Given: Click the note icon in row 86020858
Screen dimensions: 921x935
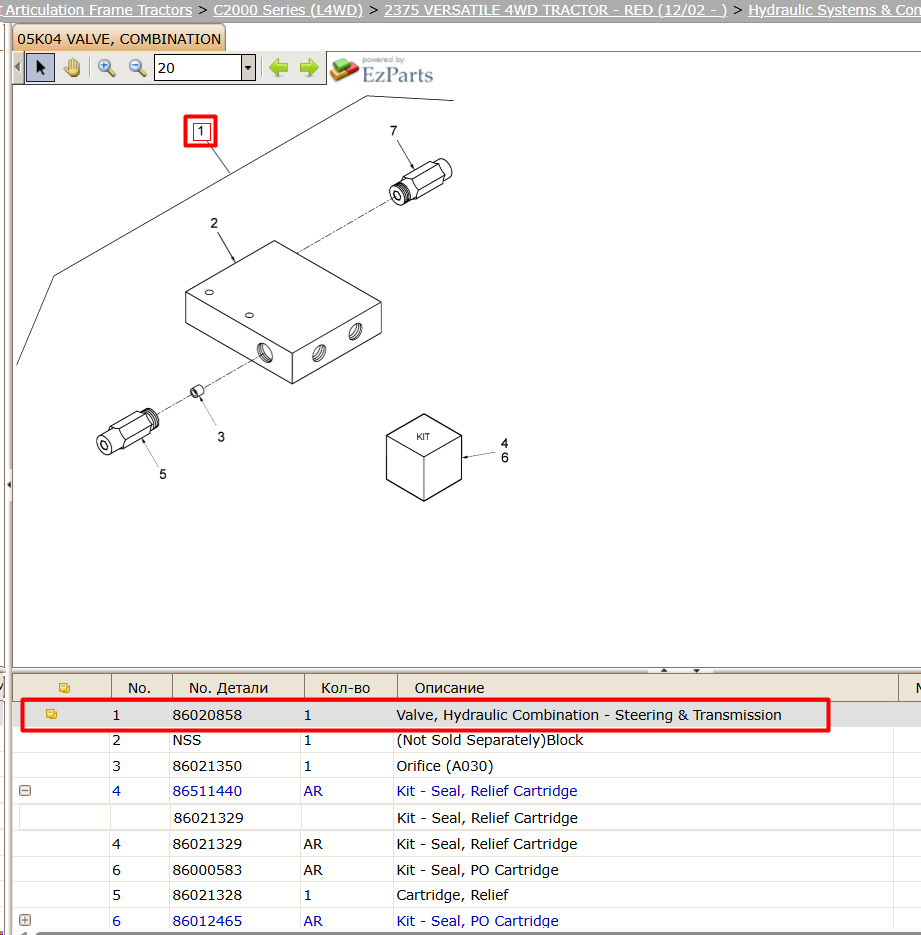Looking at the screenshot, I should [52, 714].
